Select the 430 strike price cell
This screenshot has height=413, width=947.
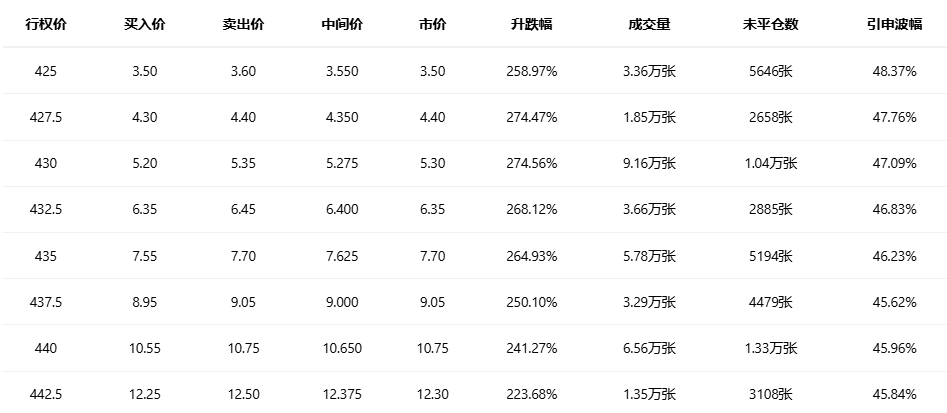[x=46, y=163]
